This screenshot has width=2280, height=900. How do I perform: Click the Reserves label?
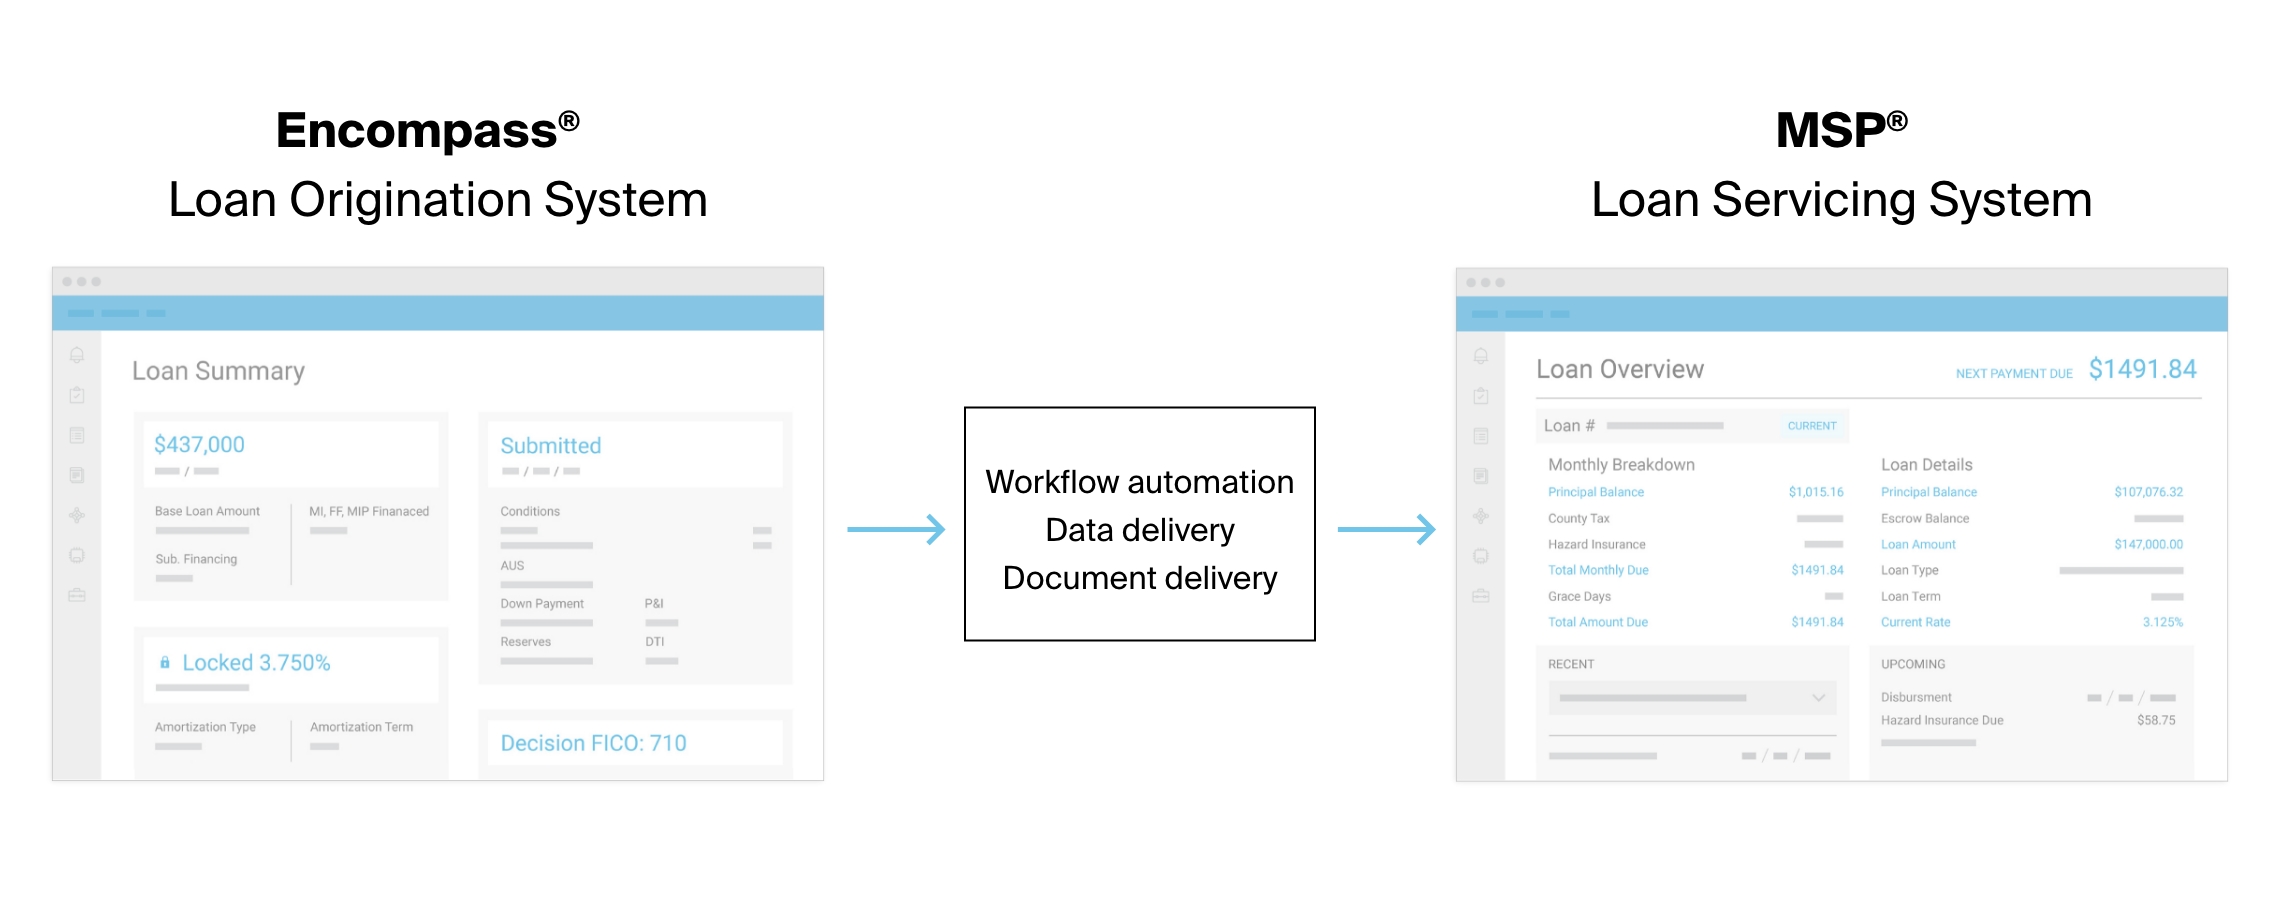(525, 641)
